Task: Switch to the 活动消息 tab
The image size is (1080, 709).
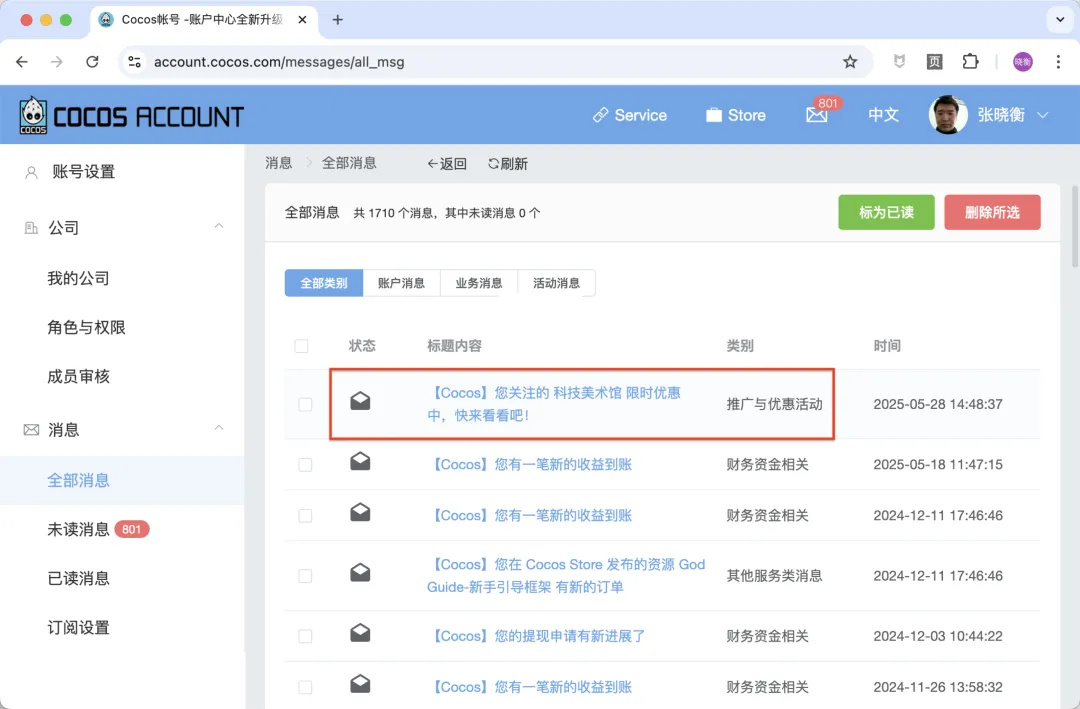Action: 557,283
